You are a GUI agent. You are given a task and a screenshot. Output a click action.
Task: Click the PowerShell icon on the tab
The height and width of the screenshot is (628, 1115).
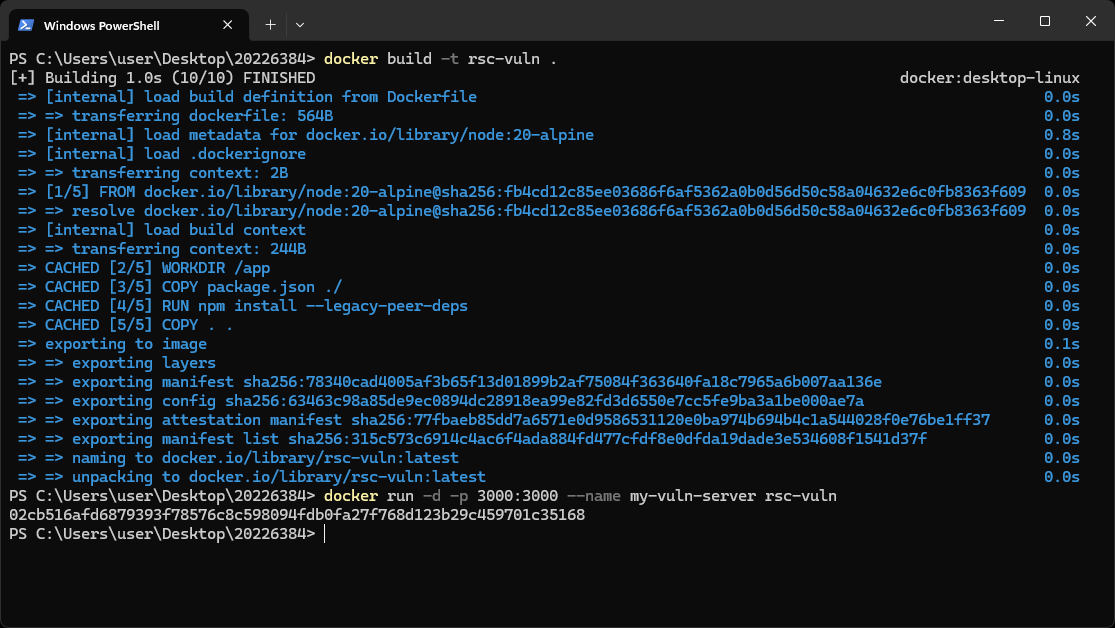pos(26,25)
